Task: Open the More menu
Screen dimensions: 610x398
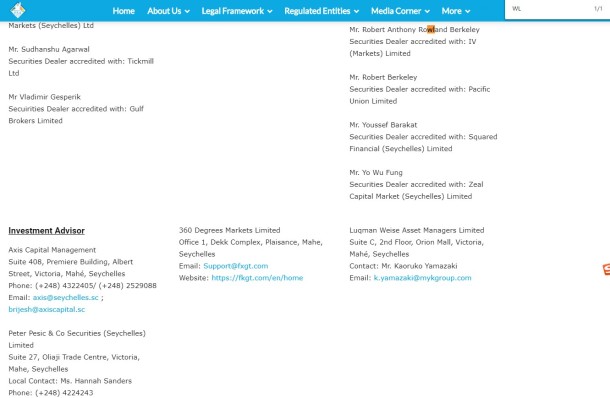Action: [456, 11]
